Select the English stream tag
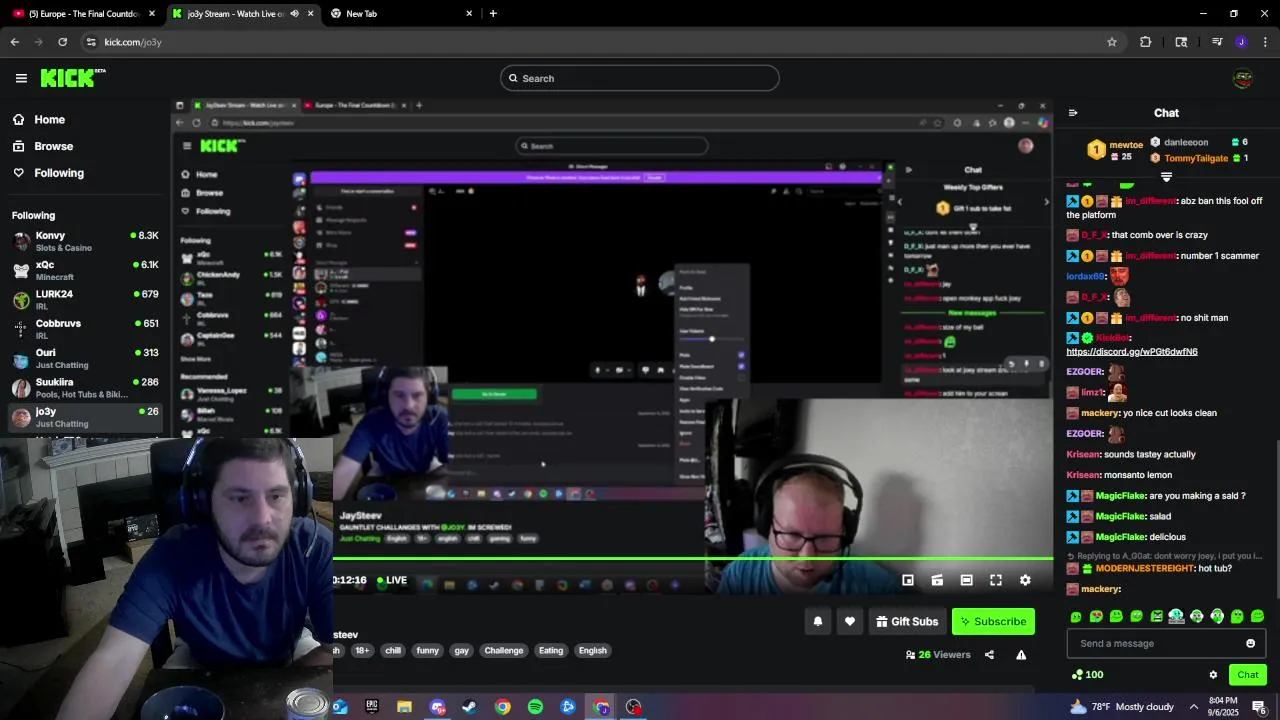 tap(593, 650)
